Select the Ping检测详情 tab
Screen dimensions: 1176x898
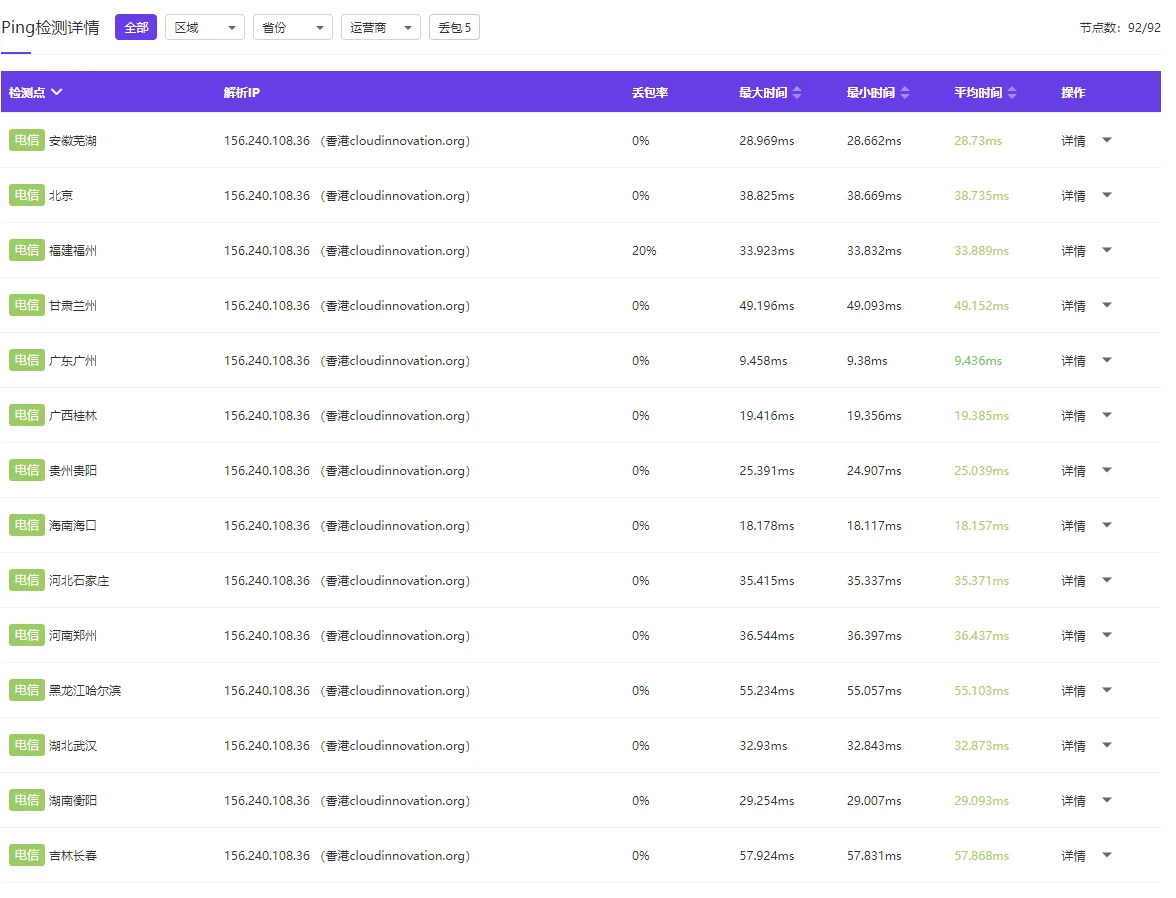click(x=50, y=28)
